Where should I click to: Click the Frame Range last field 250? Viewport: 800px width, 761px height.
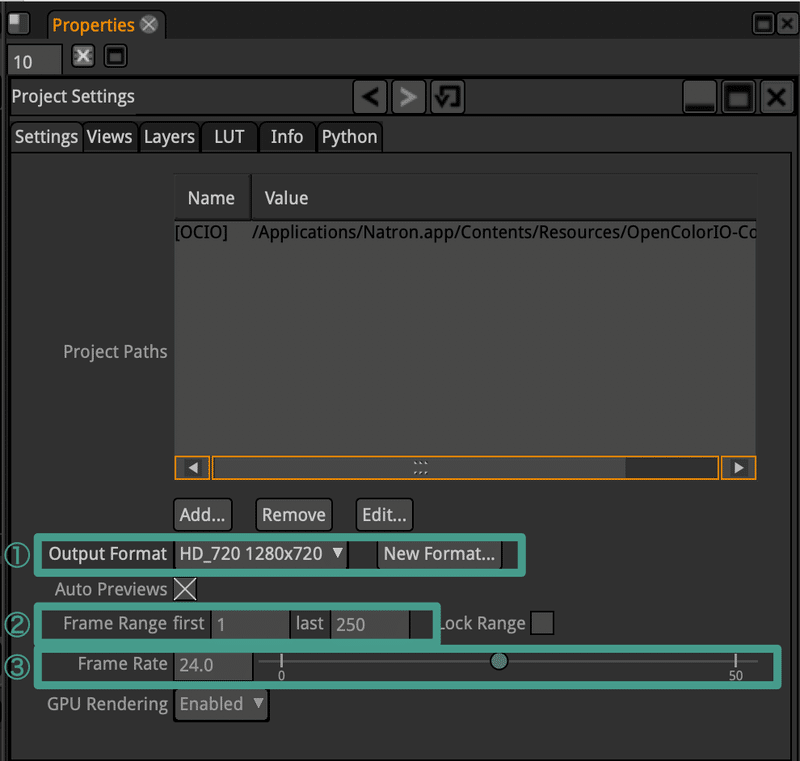tap(370, 624)
